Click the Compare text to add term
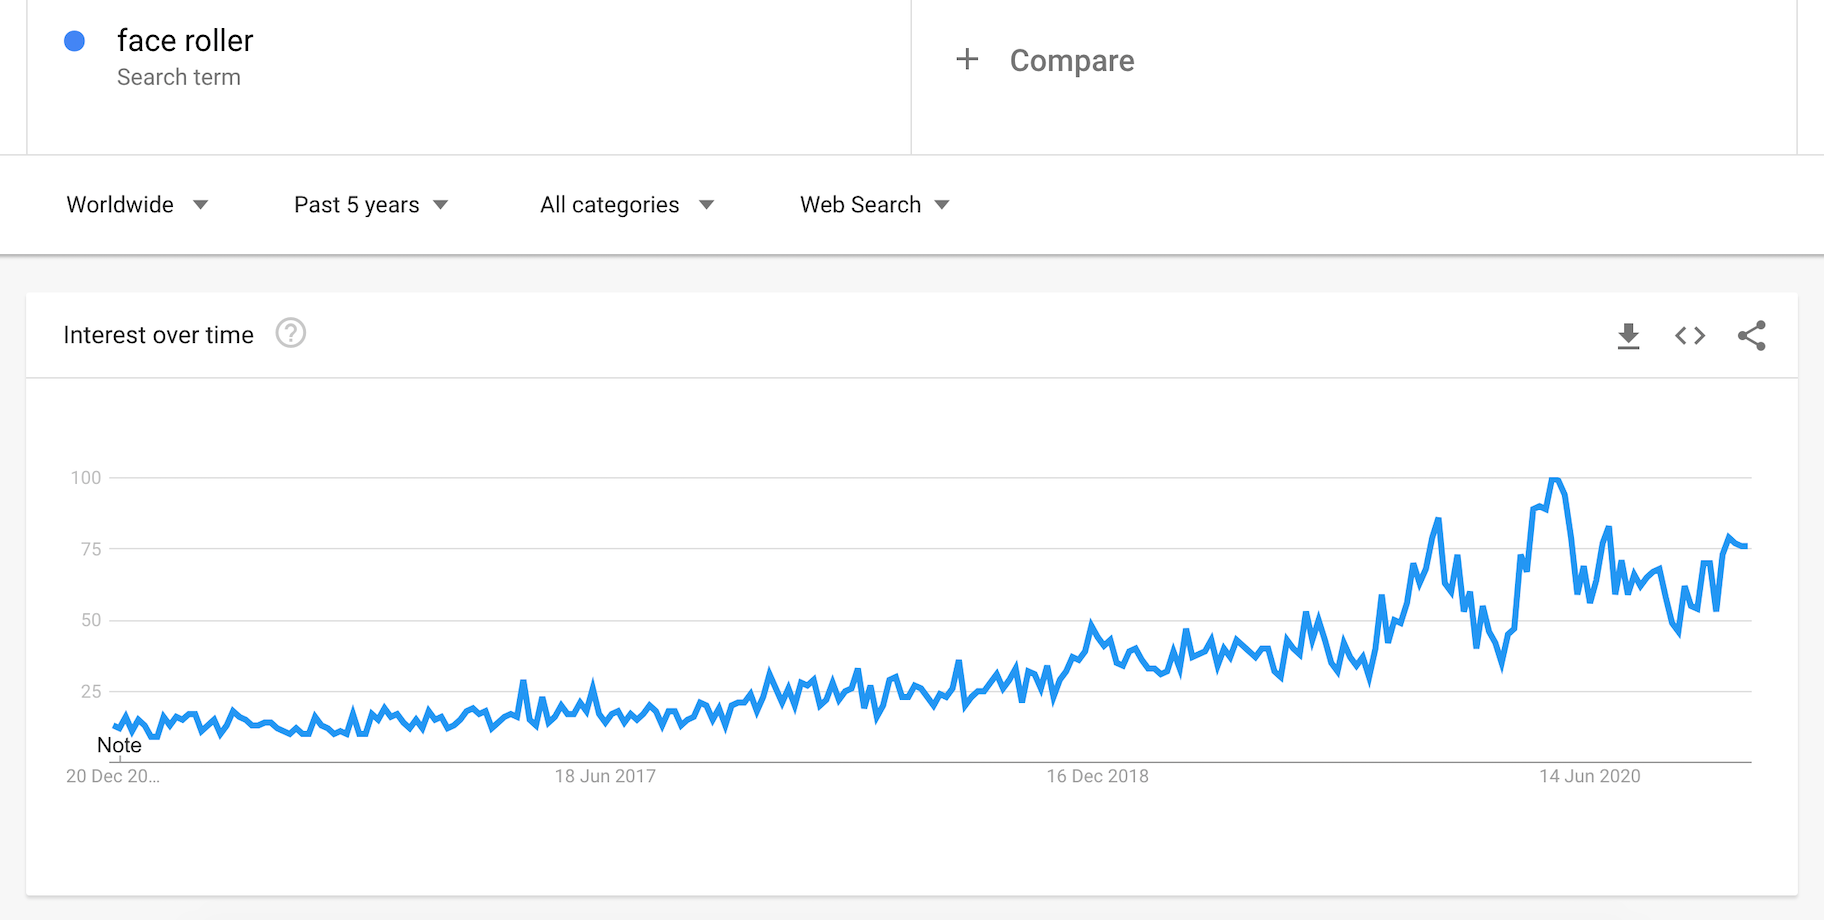Screen dimensions: 1824x920 pos(1071,61)
